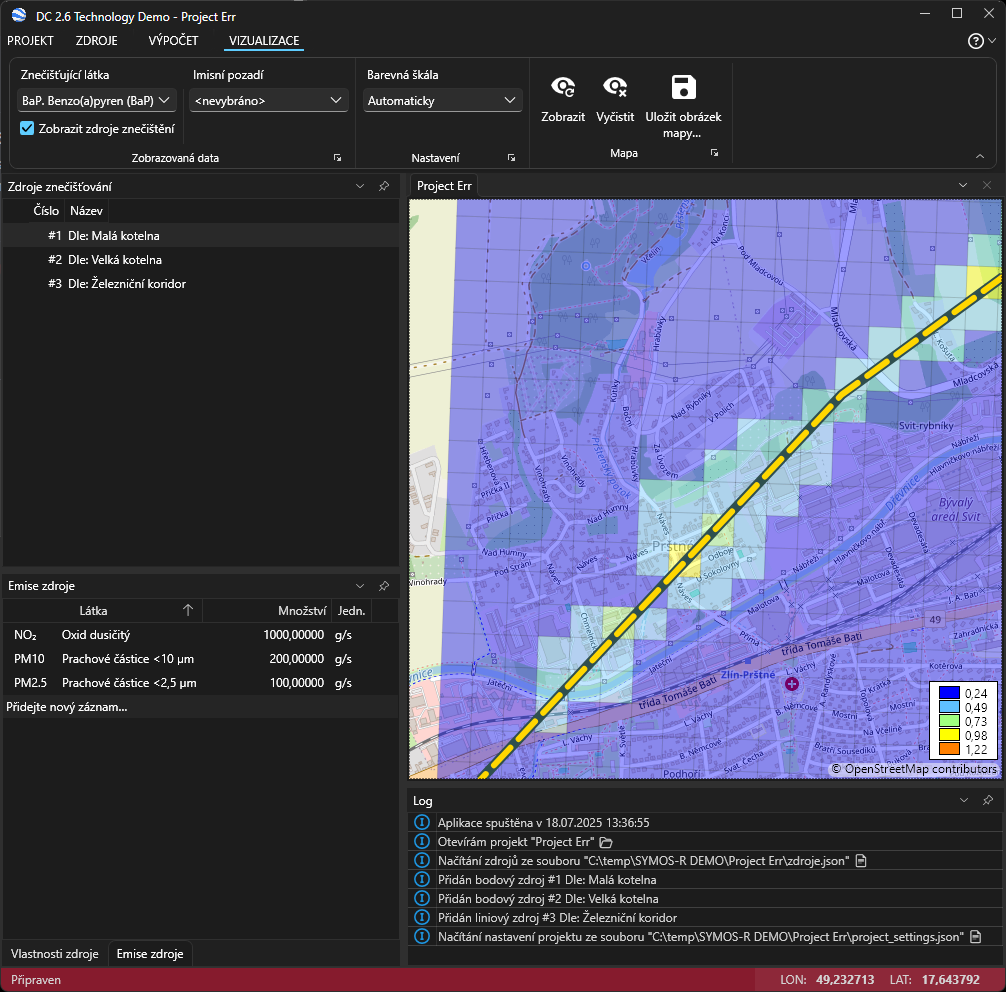1006x992 pixels.
Task: Open the Znečišťující látka dropdown
Action: 97,100
